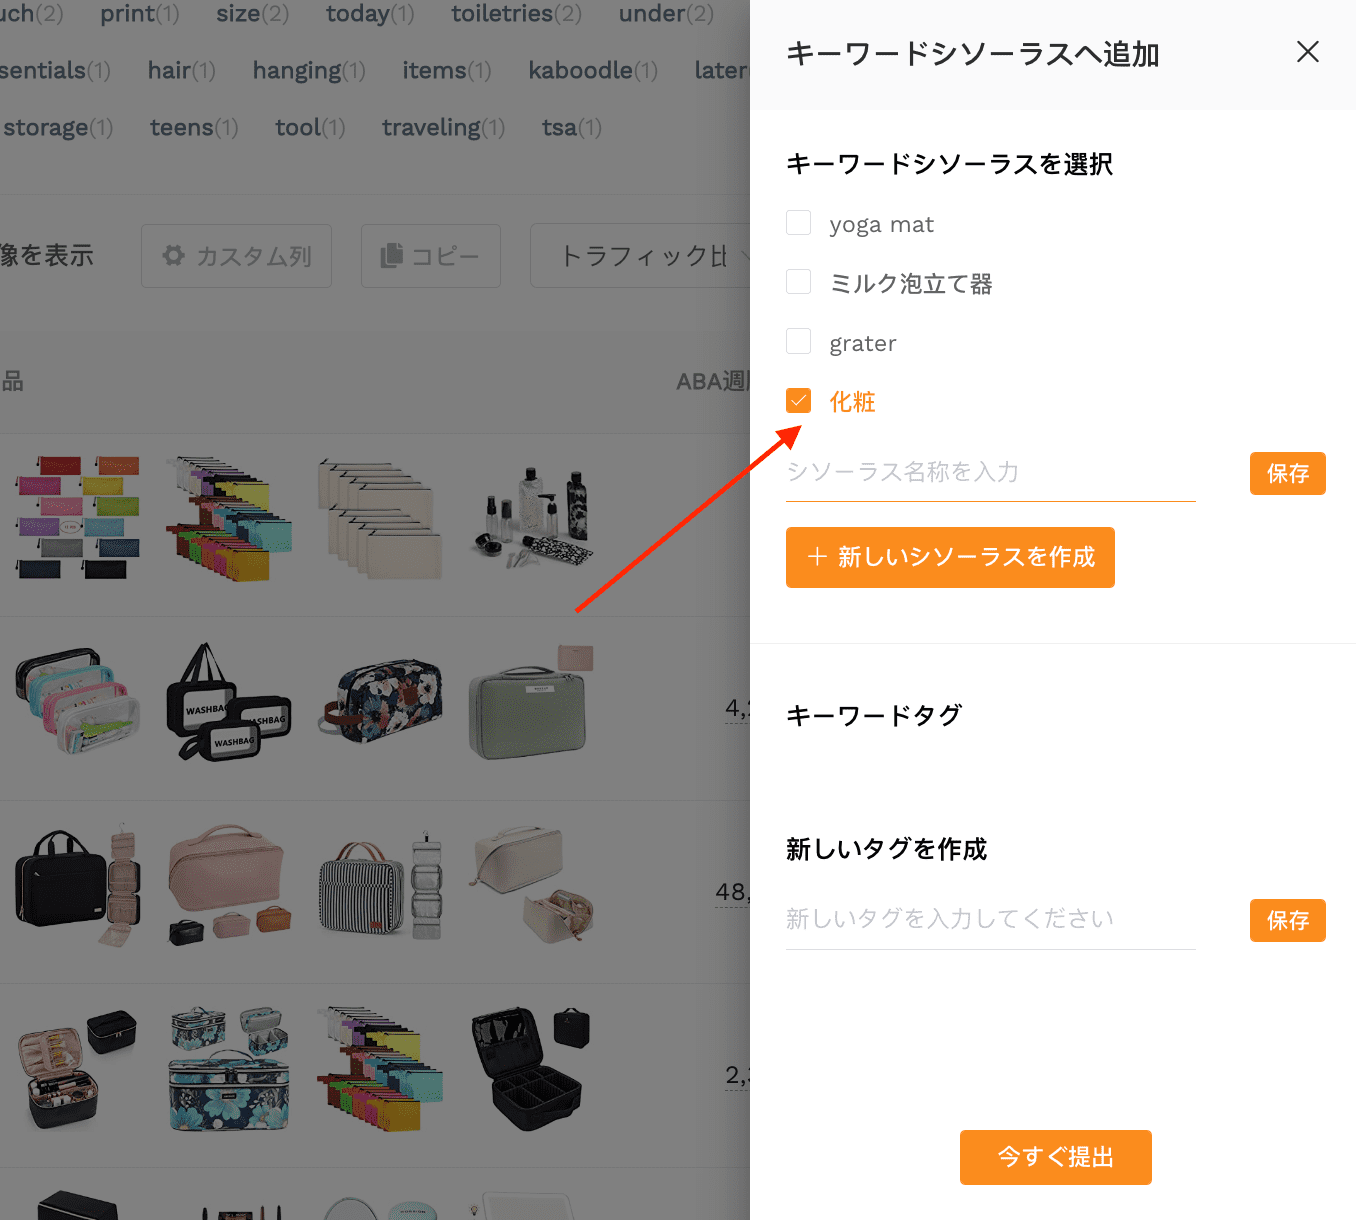Save the new tag with 保存 button
This screenshot has width=1356, height=1220.
click(x=1287, y=920)
